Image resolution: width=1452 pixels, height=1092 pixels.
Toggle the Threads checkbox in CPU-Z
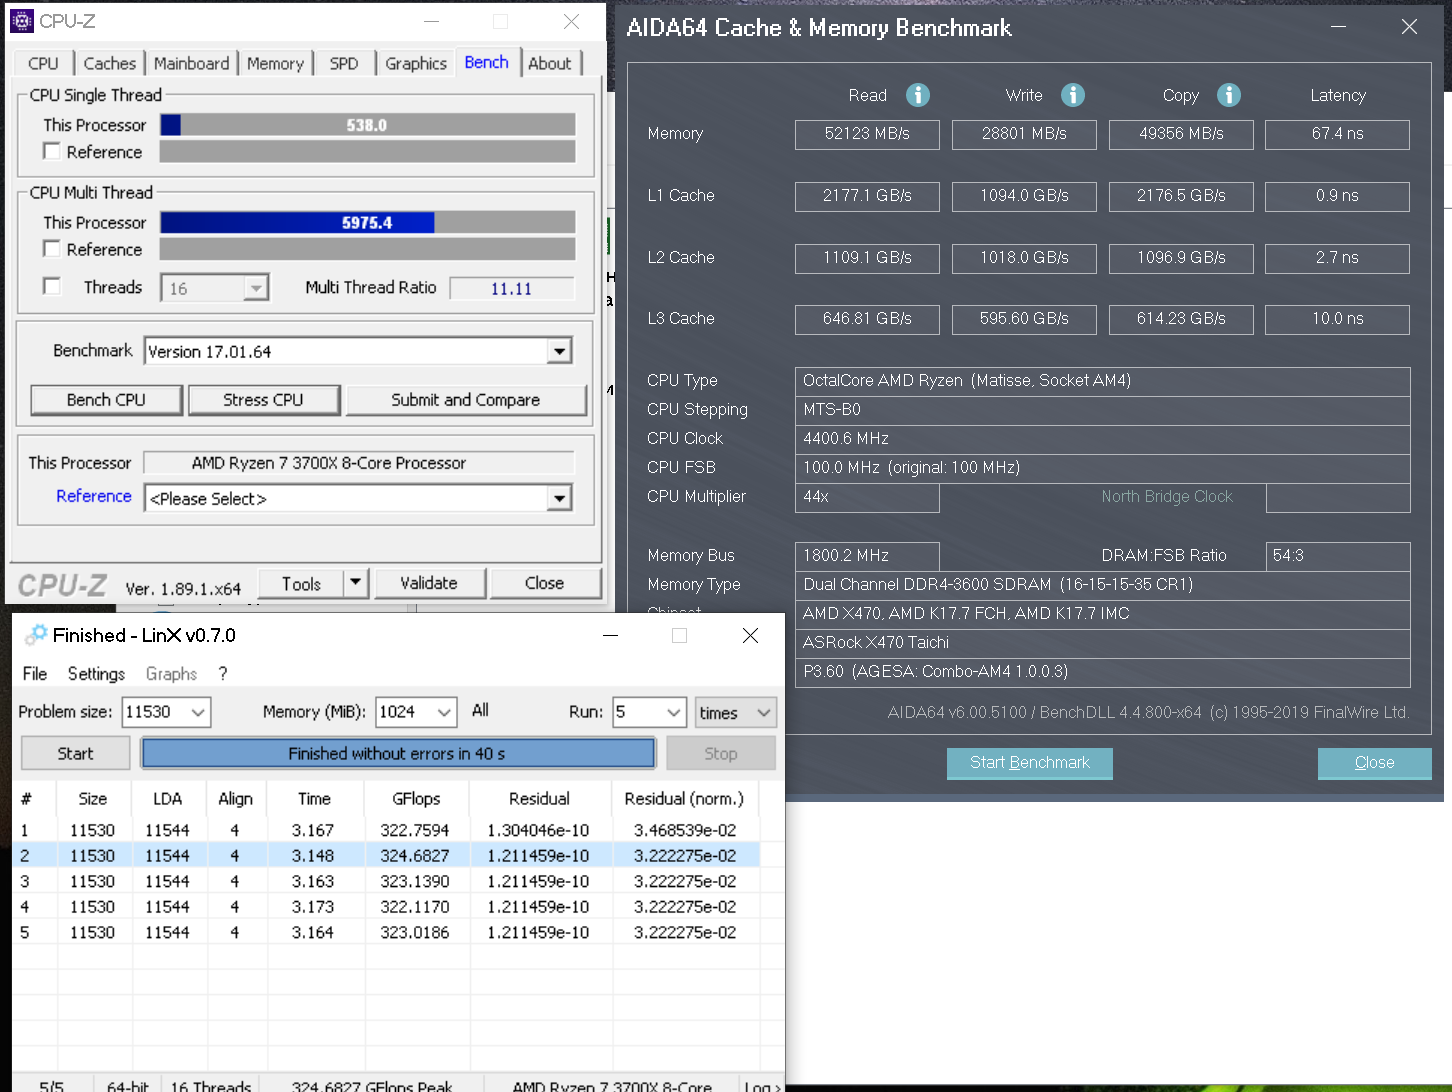(52, 286)
